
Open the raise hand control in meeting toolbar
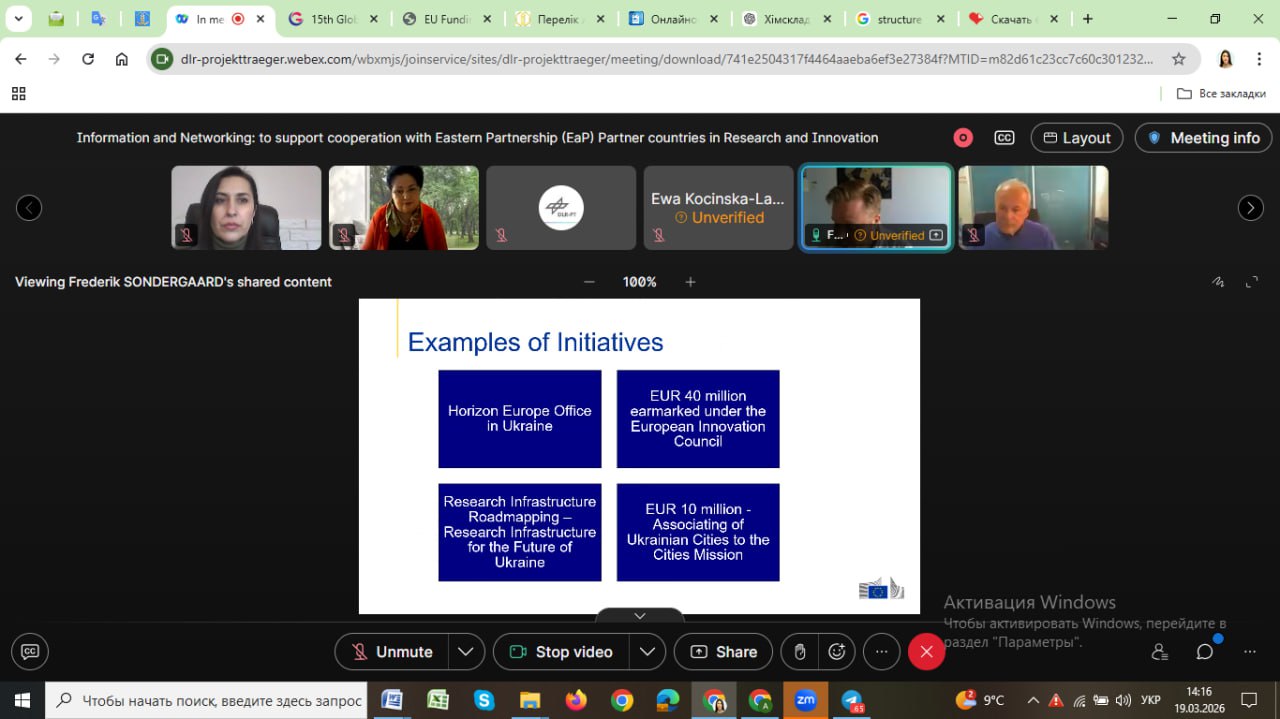coord(800,652)
